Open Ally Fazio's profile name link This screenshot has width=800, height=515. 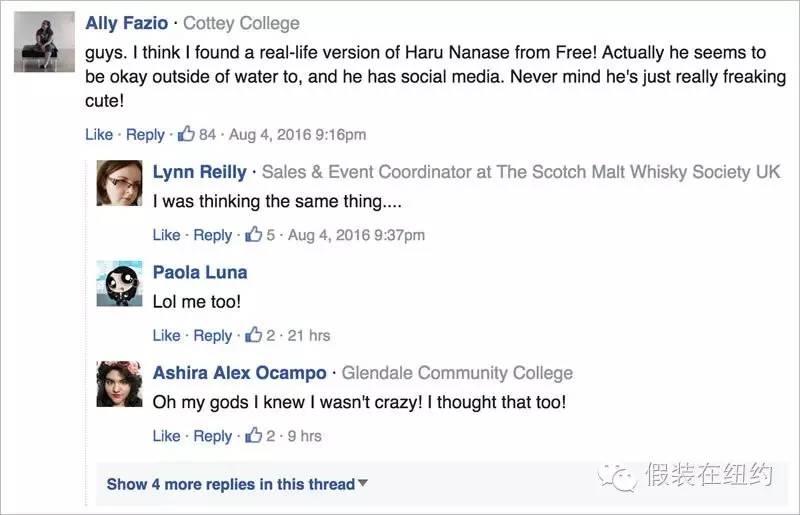[127, 22]
